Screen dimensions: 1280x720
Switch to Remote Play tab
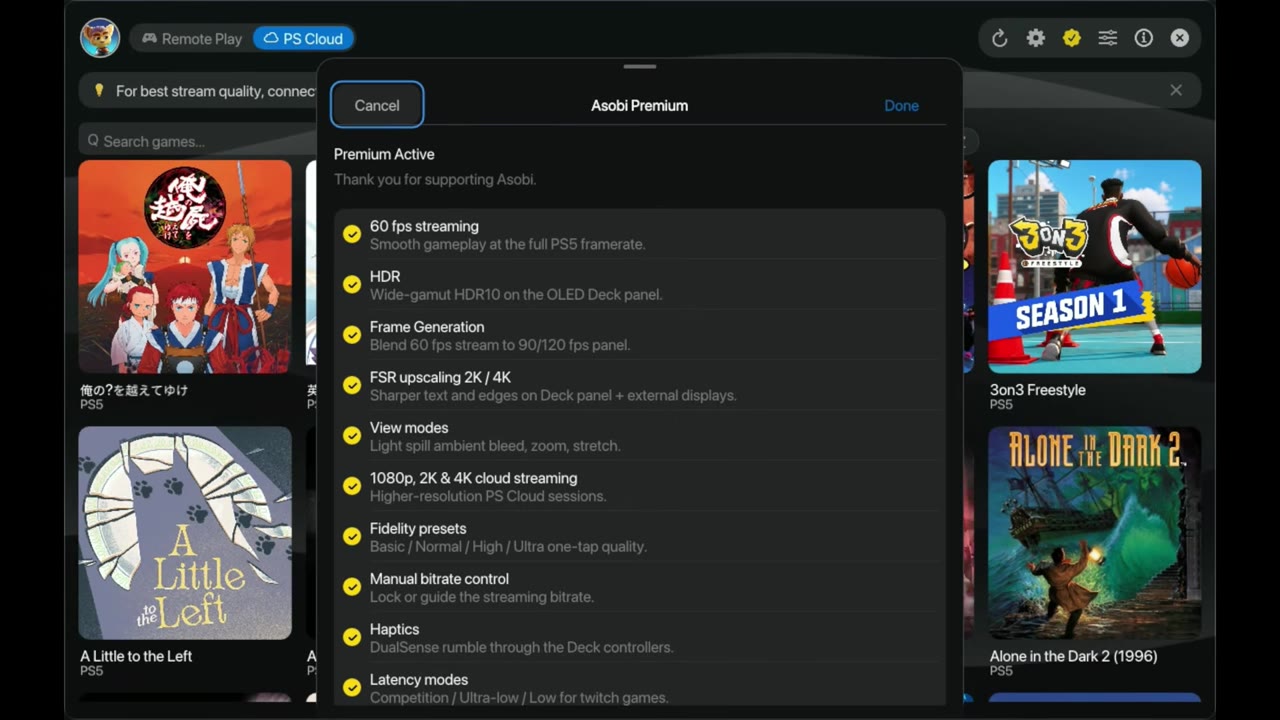point(192,39)
